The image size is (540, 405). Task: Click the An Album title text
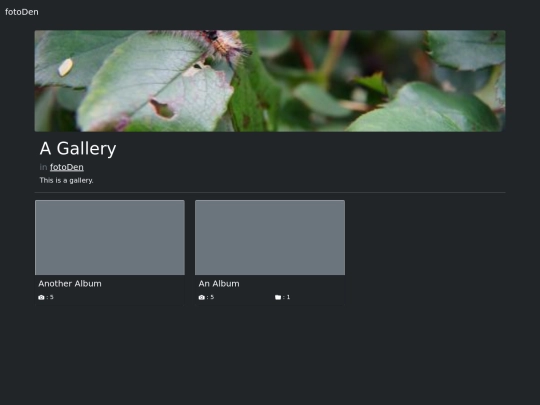(x=219, y=283)
